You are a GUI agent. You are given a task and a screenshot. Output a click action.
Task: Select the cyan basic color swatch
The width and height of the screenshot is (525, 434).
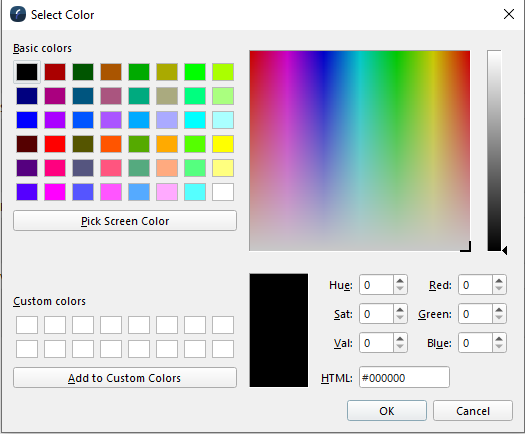point(195,120)
